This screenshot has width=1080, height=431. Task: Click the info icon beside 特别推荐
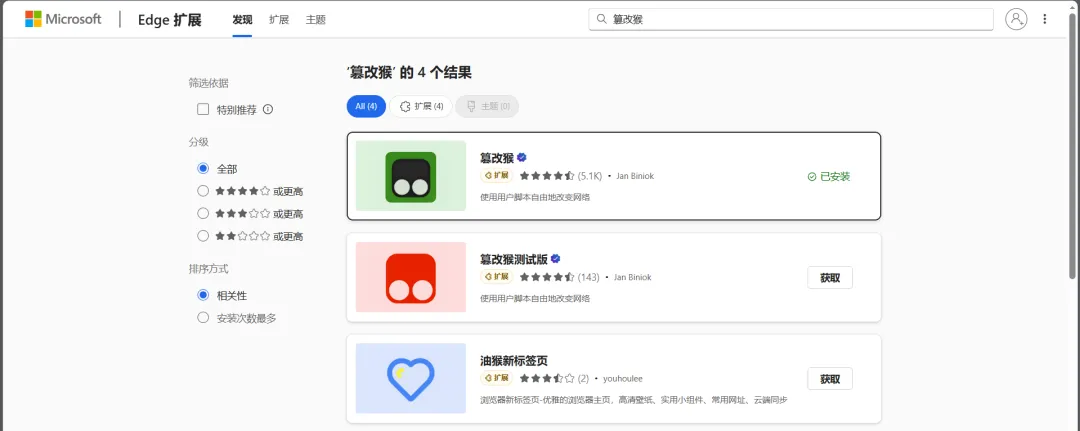point(268,109)
